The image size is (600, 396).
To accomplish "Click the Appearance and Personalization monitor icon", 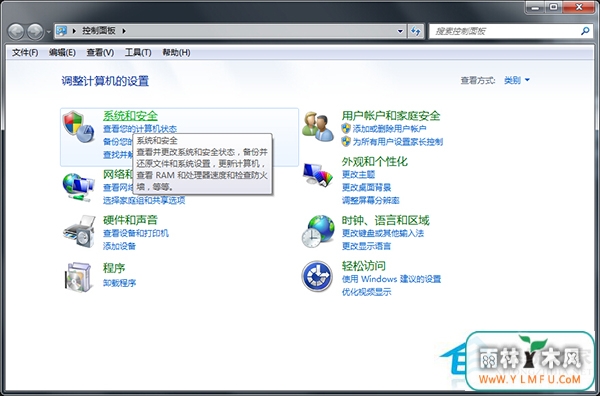I will click(x=318, y=175).
